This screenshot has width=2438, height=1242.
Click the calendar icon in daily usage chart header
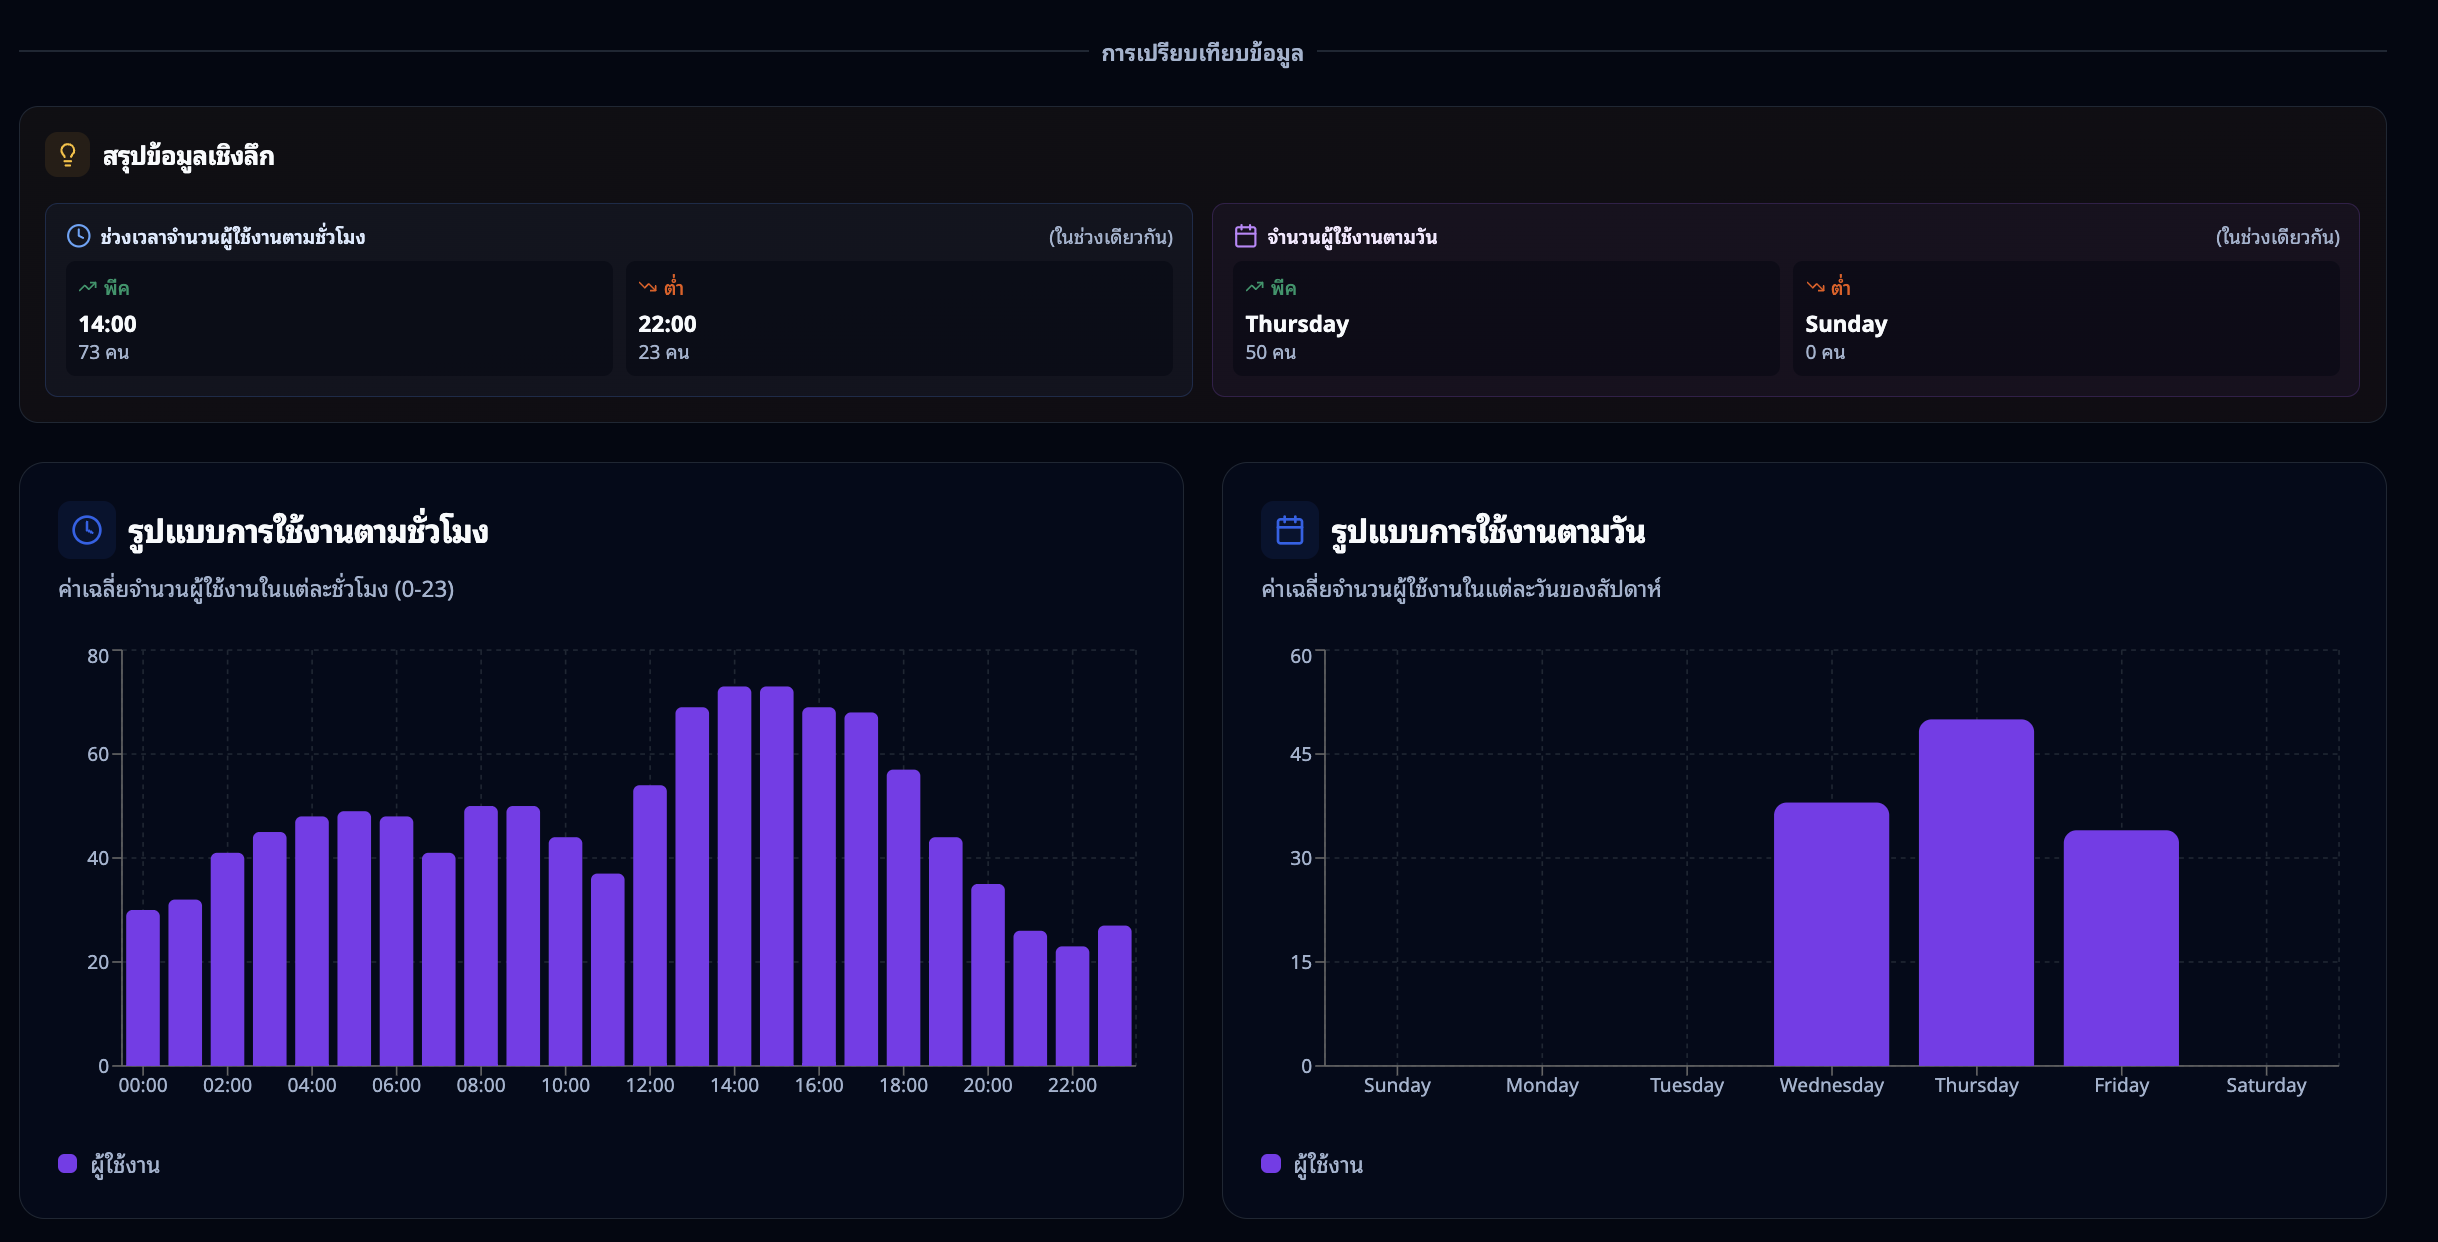1290,530
